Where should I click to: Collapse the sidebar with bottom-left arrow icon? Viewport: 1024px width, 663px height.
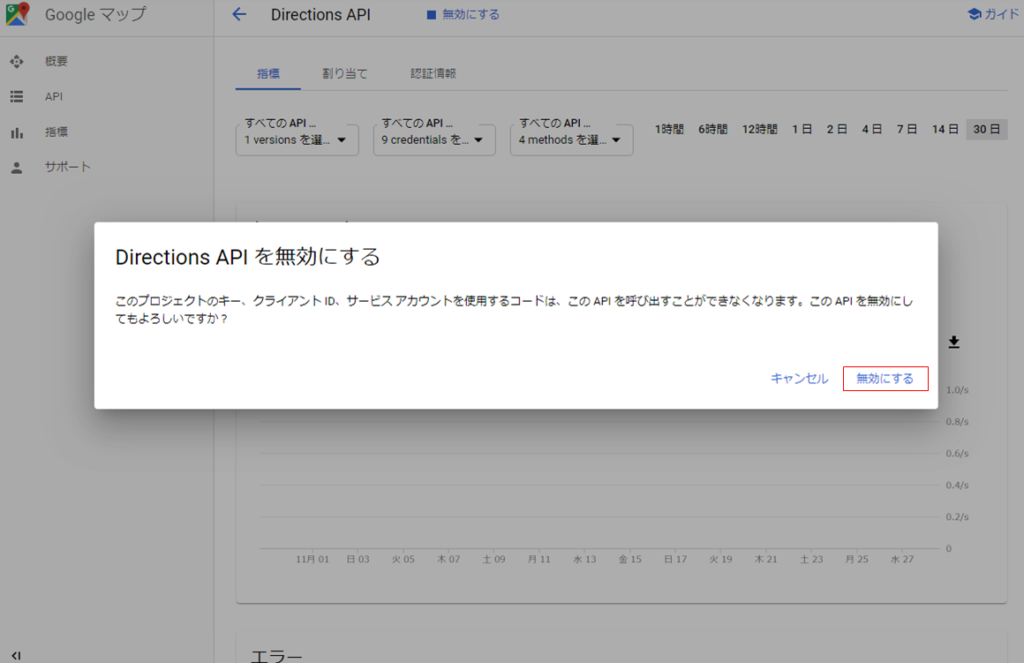[16, 655]
